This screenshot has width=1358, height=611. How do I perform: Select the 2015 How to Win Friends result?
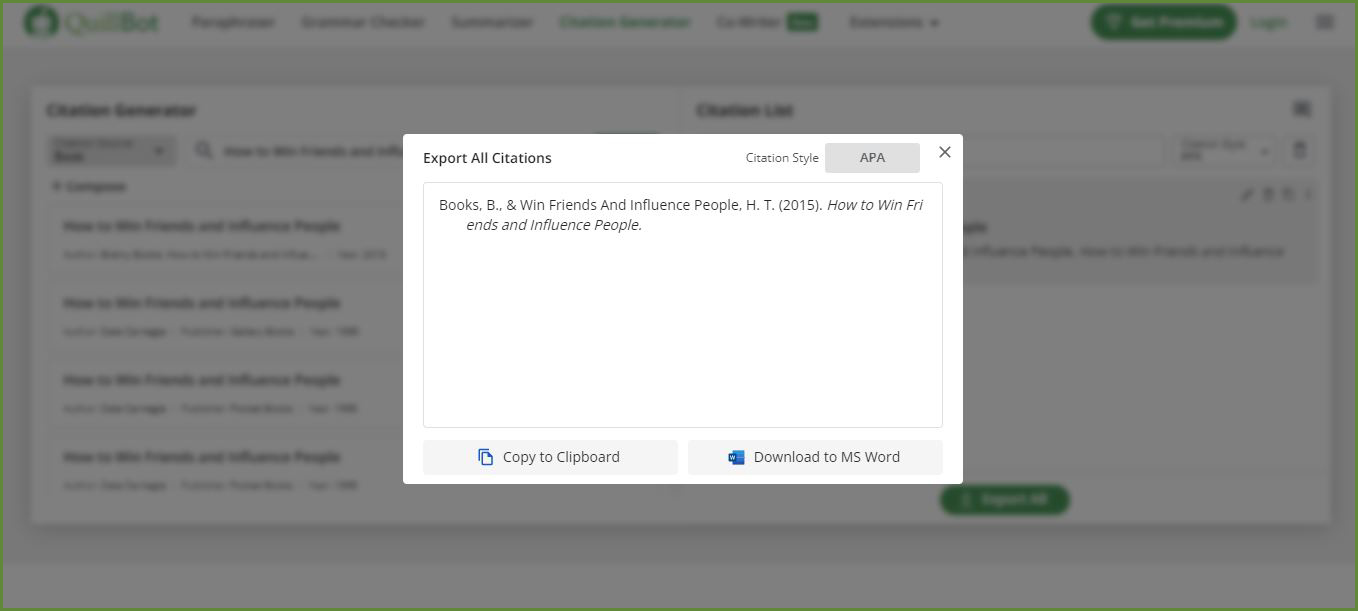pyautogui.click(x=225, y=240)
